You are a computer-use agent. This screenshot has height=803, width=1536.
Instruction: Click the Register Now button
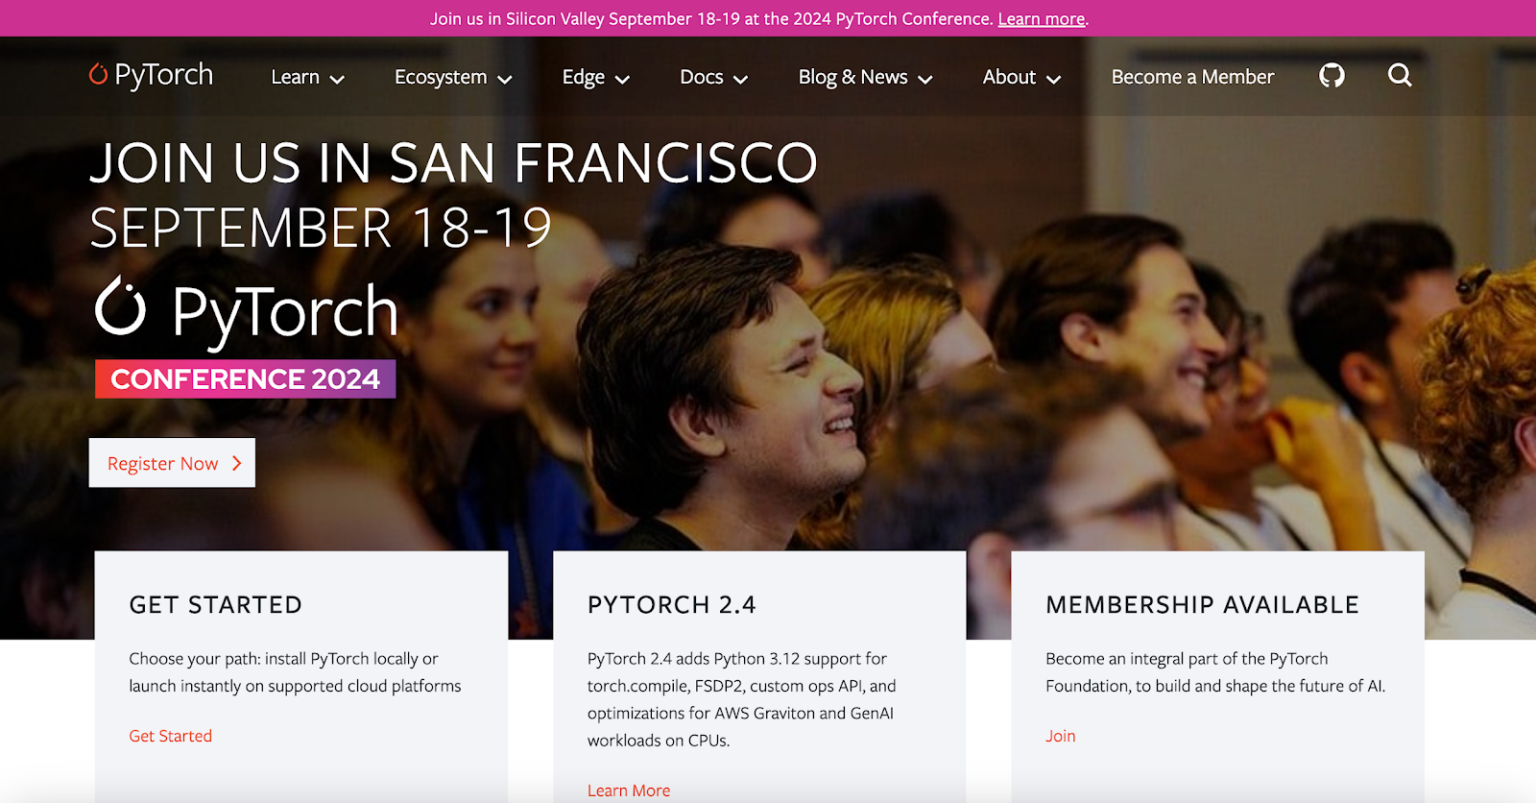coord(171,463)
